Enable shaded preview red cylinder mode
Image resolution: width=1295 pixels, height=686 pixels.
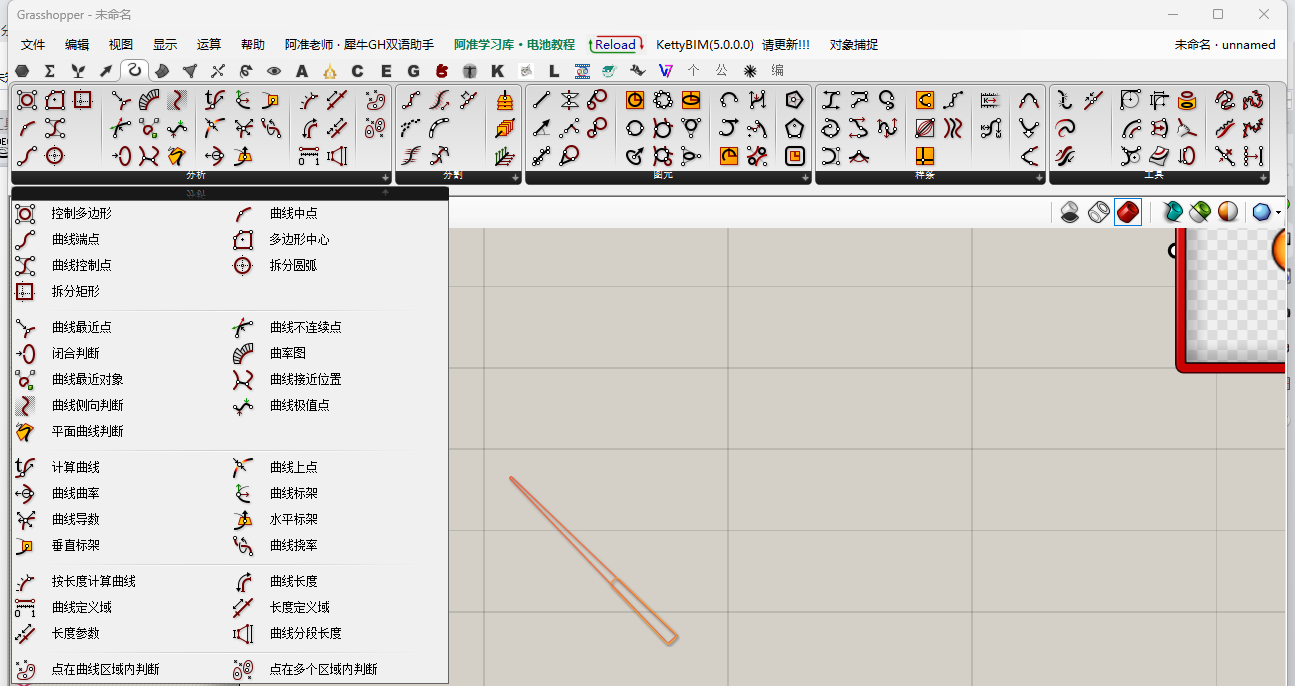[1128, 212]
